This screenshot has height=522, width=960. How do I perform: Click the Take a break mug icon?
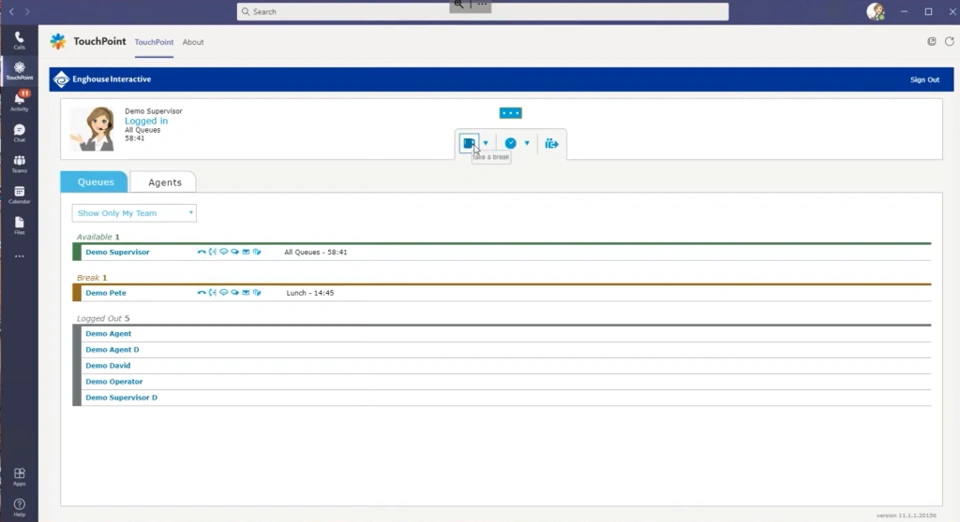click(469, 143)
